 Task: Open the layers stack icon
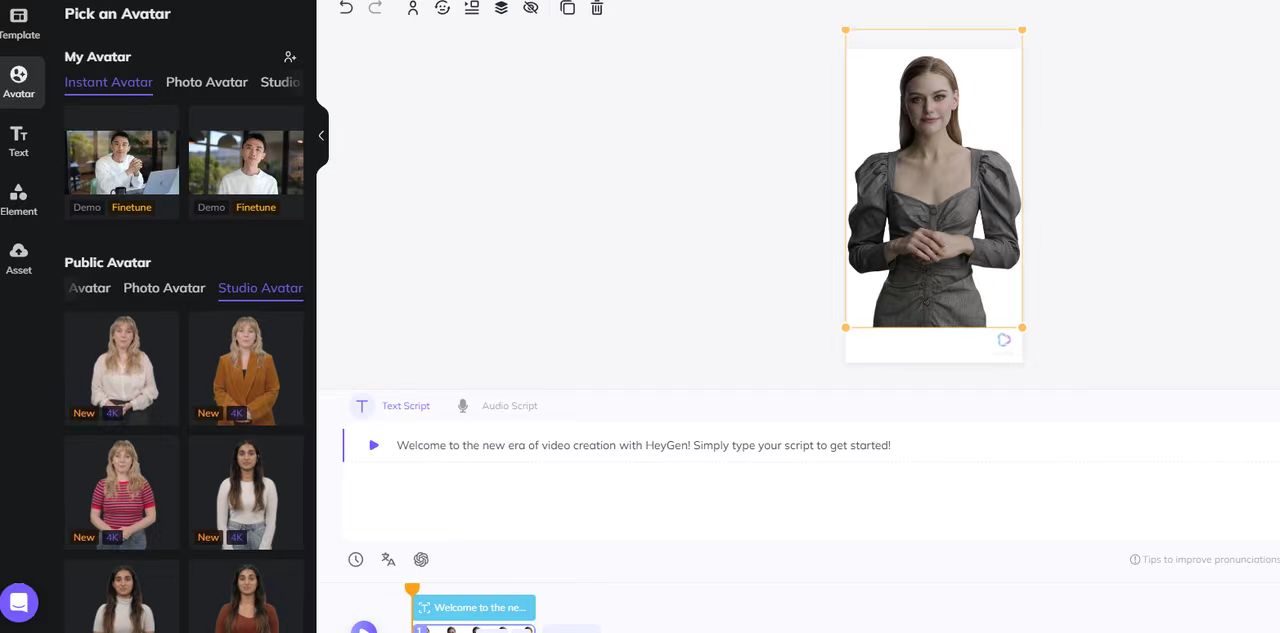[x=501, y=7]
